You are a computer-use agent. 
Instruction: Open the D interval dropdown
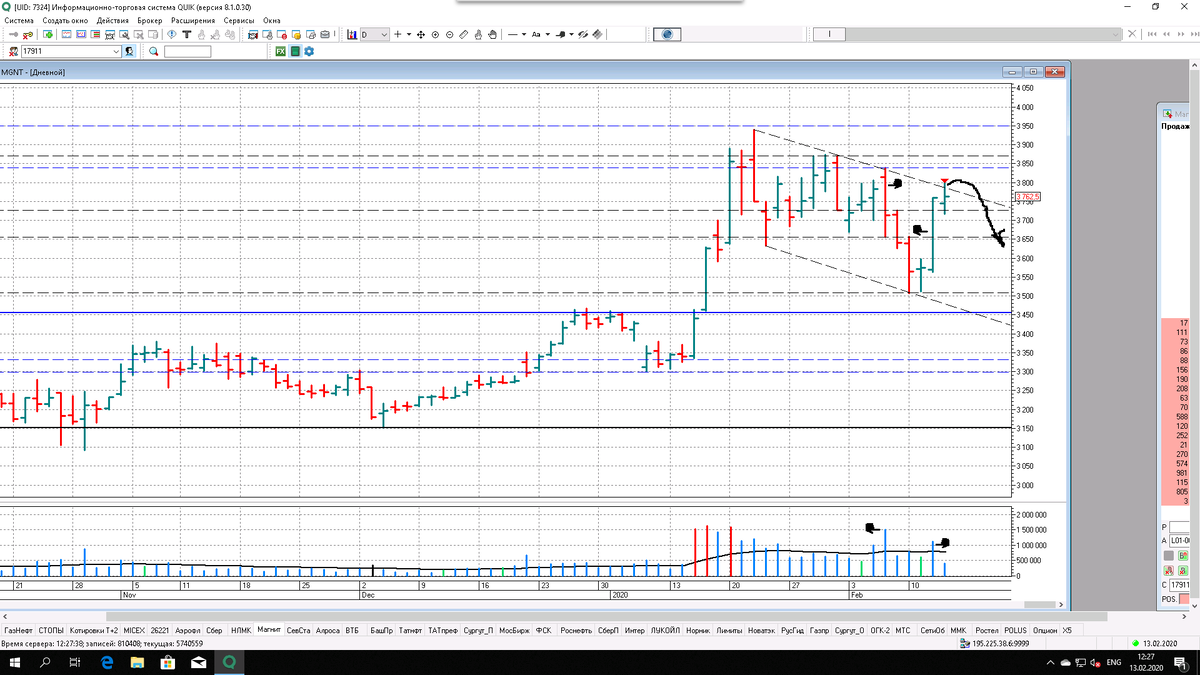pyautogui.click(x=375, y=34)
